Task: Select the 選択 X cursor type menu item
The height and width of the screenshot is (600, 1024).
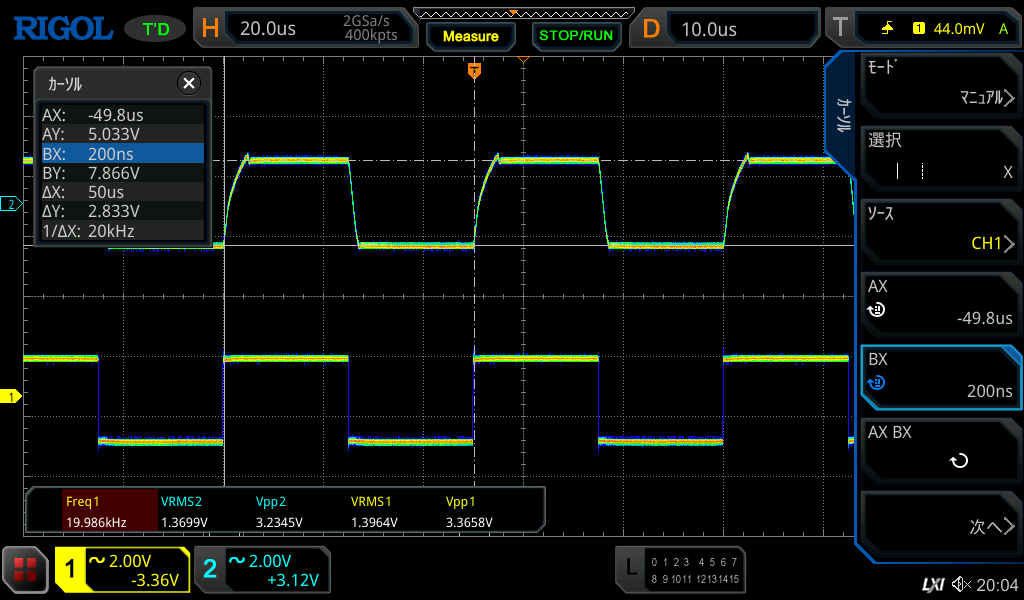Action: 940,157
